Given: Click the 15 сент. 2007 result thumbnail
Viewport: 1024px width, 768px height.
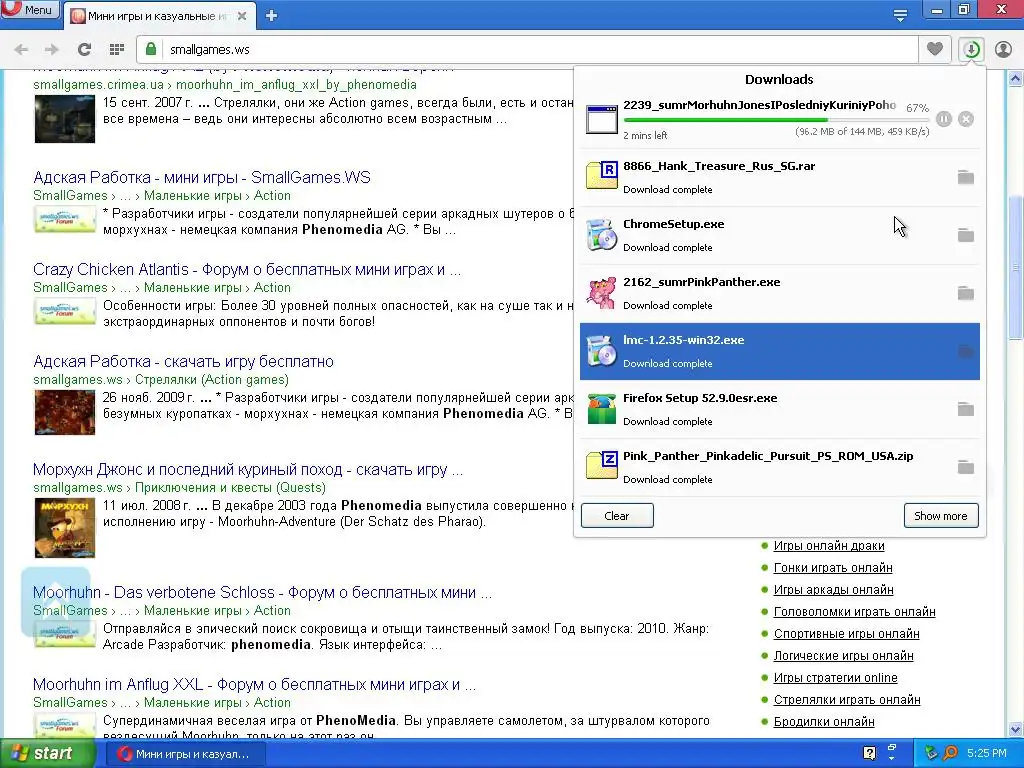Looking at the screenshot, I should coord(65,119).
